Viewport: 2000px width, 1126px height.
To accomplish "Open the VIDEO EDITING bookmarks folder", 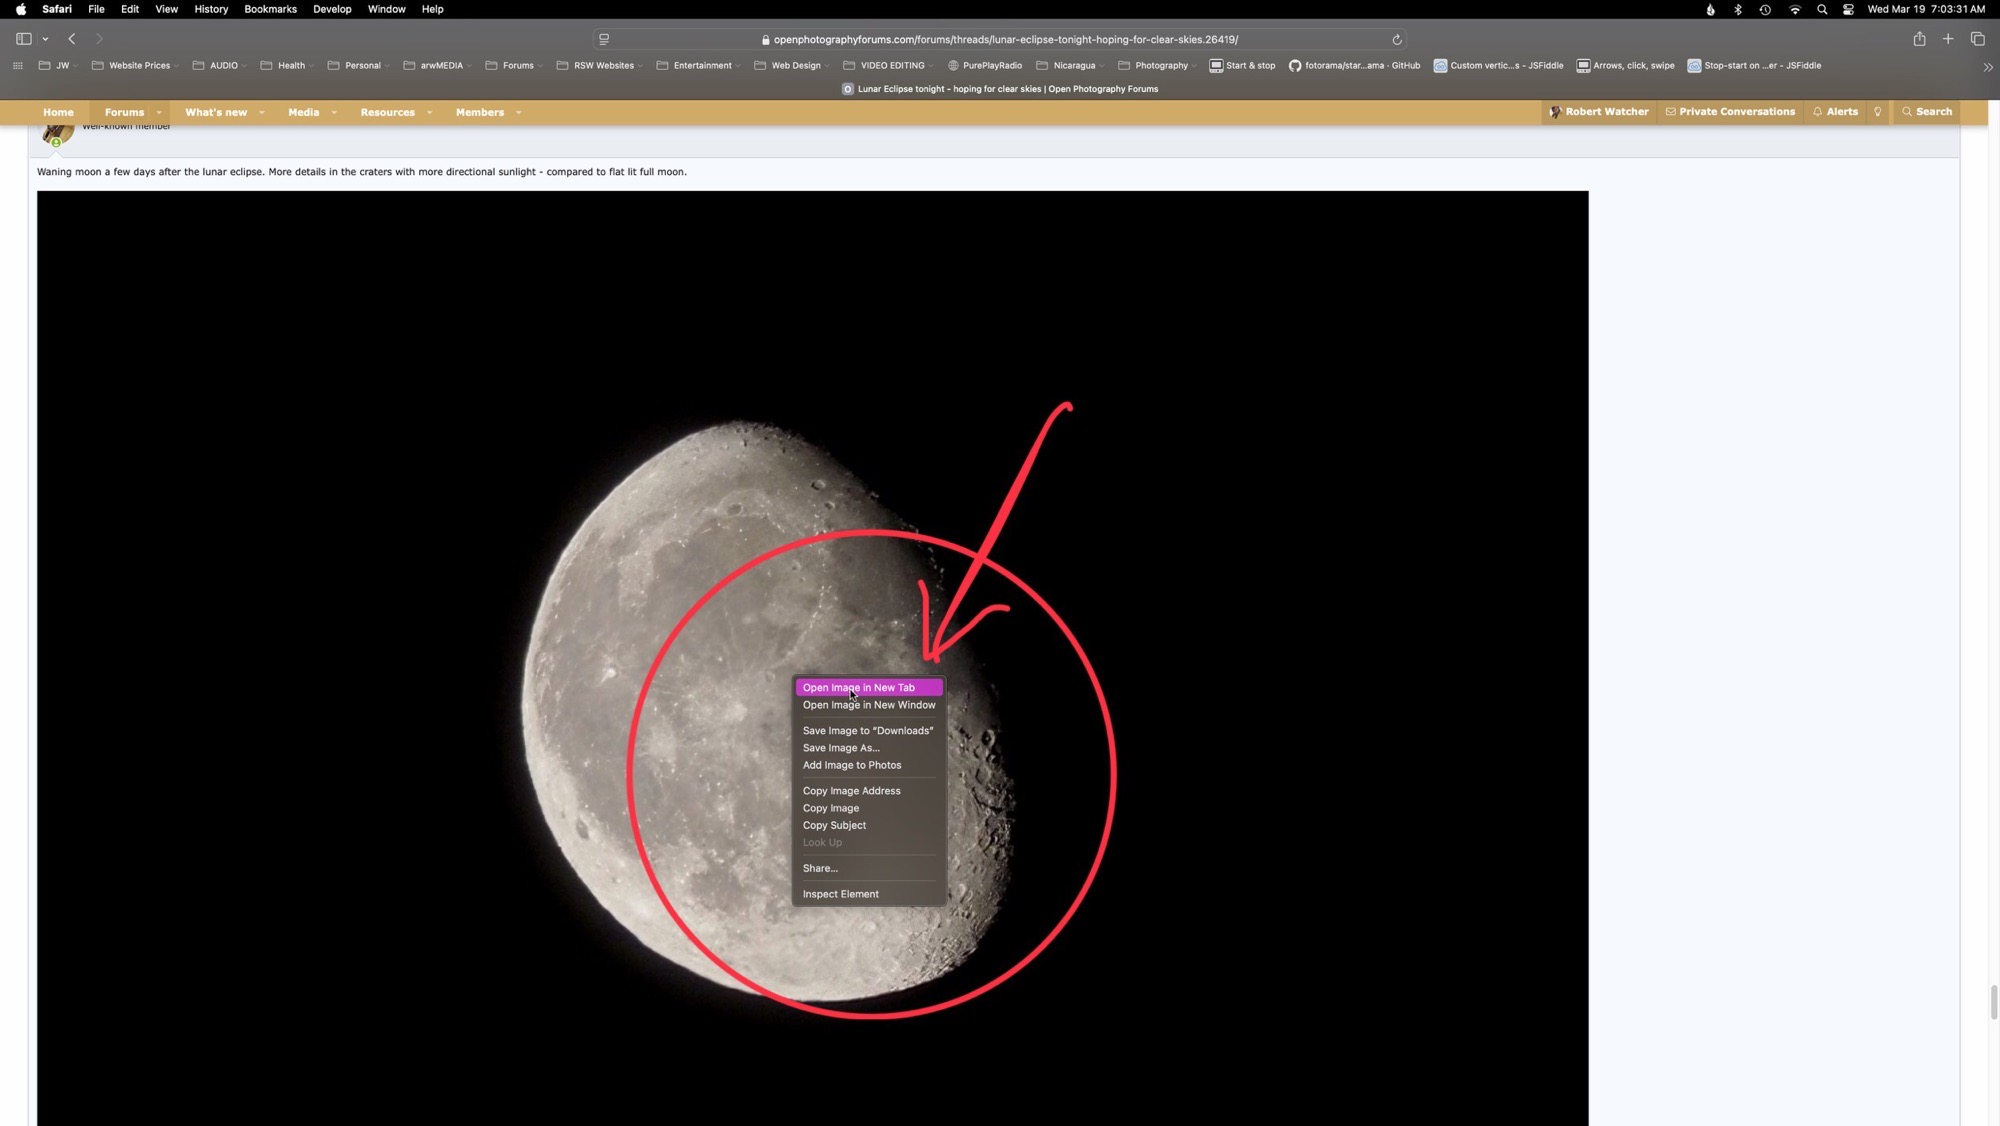I will click(x=888, y=66).
